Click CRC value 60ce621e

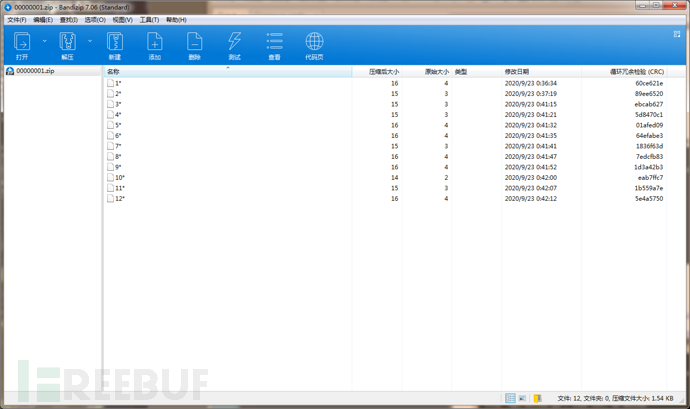point(649,83)
